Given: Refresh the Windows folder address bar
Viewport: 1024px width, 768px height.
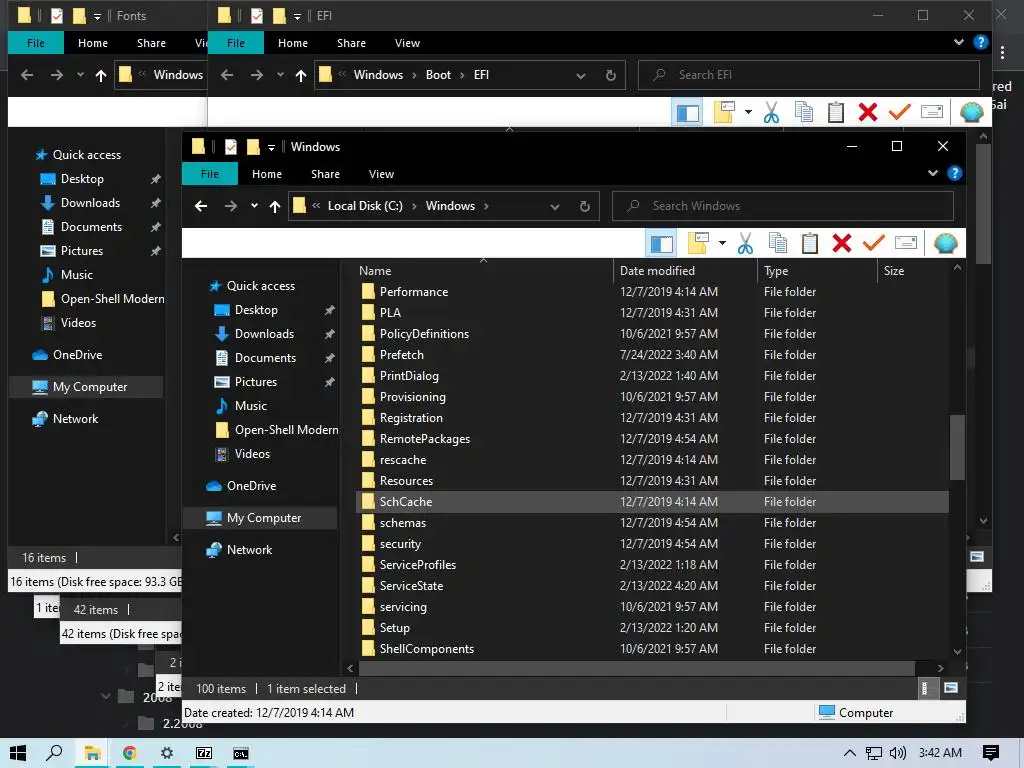Looking at the screenshot, I should [584, 206].
